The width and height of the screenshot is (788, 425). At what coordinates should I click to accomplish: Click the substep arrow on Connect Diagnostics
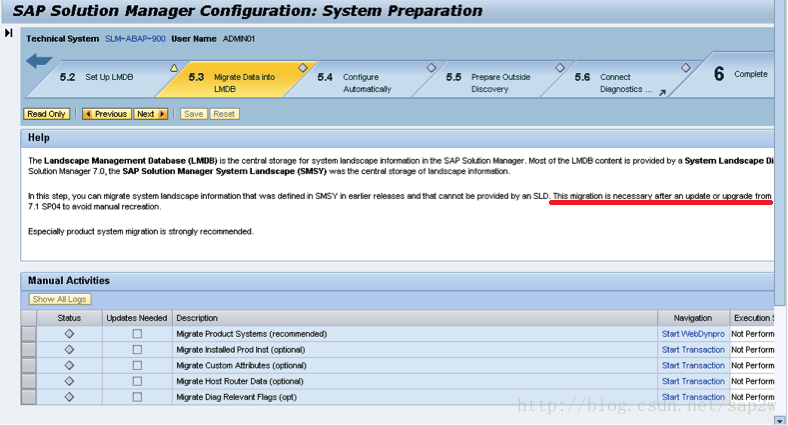point(662,92)
